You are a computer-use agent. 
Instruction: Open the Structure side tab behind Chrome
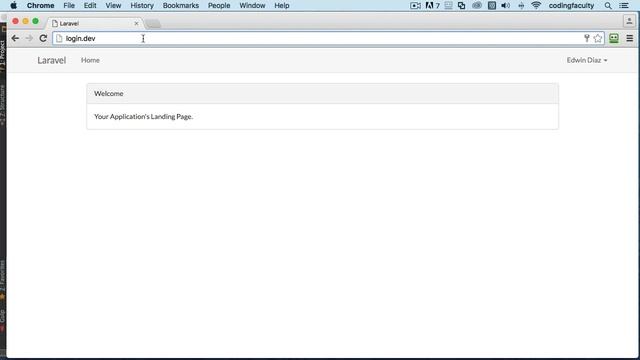(x=2, y=105)
